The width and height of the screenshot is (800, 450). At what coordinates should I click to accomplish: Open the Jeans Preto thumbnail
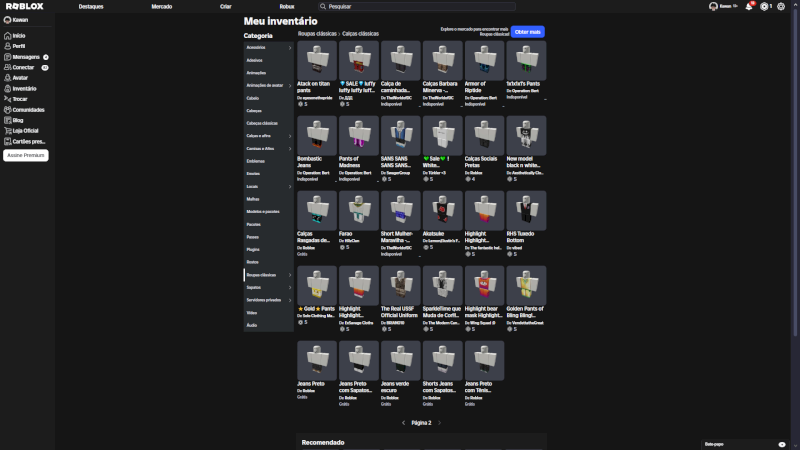(317, 361)
